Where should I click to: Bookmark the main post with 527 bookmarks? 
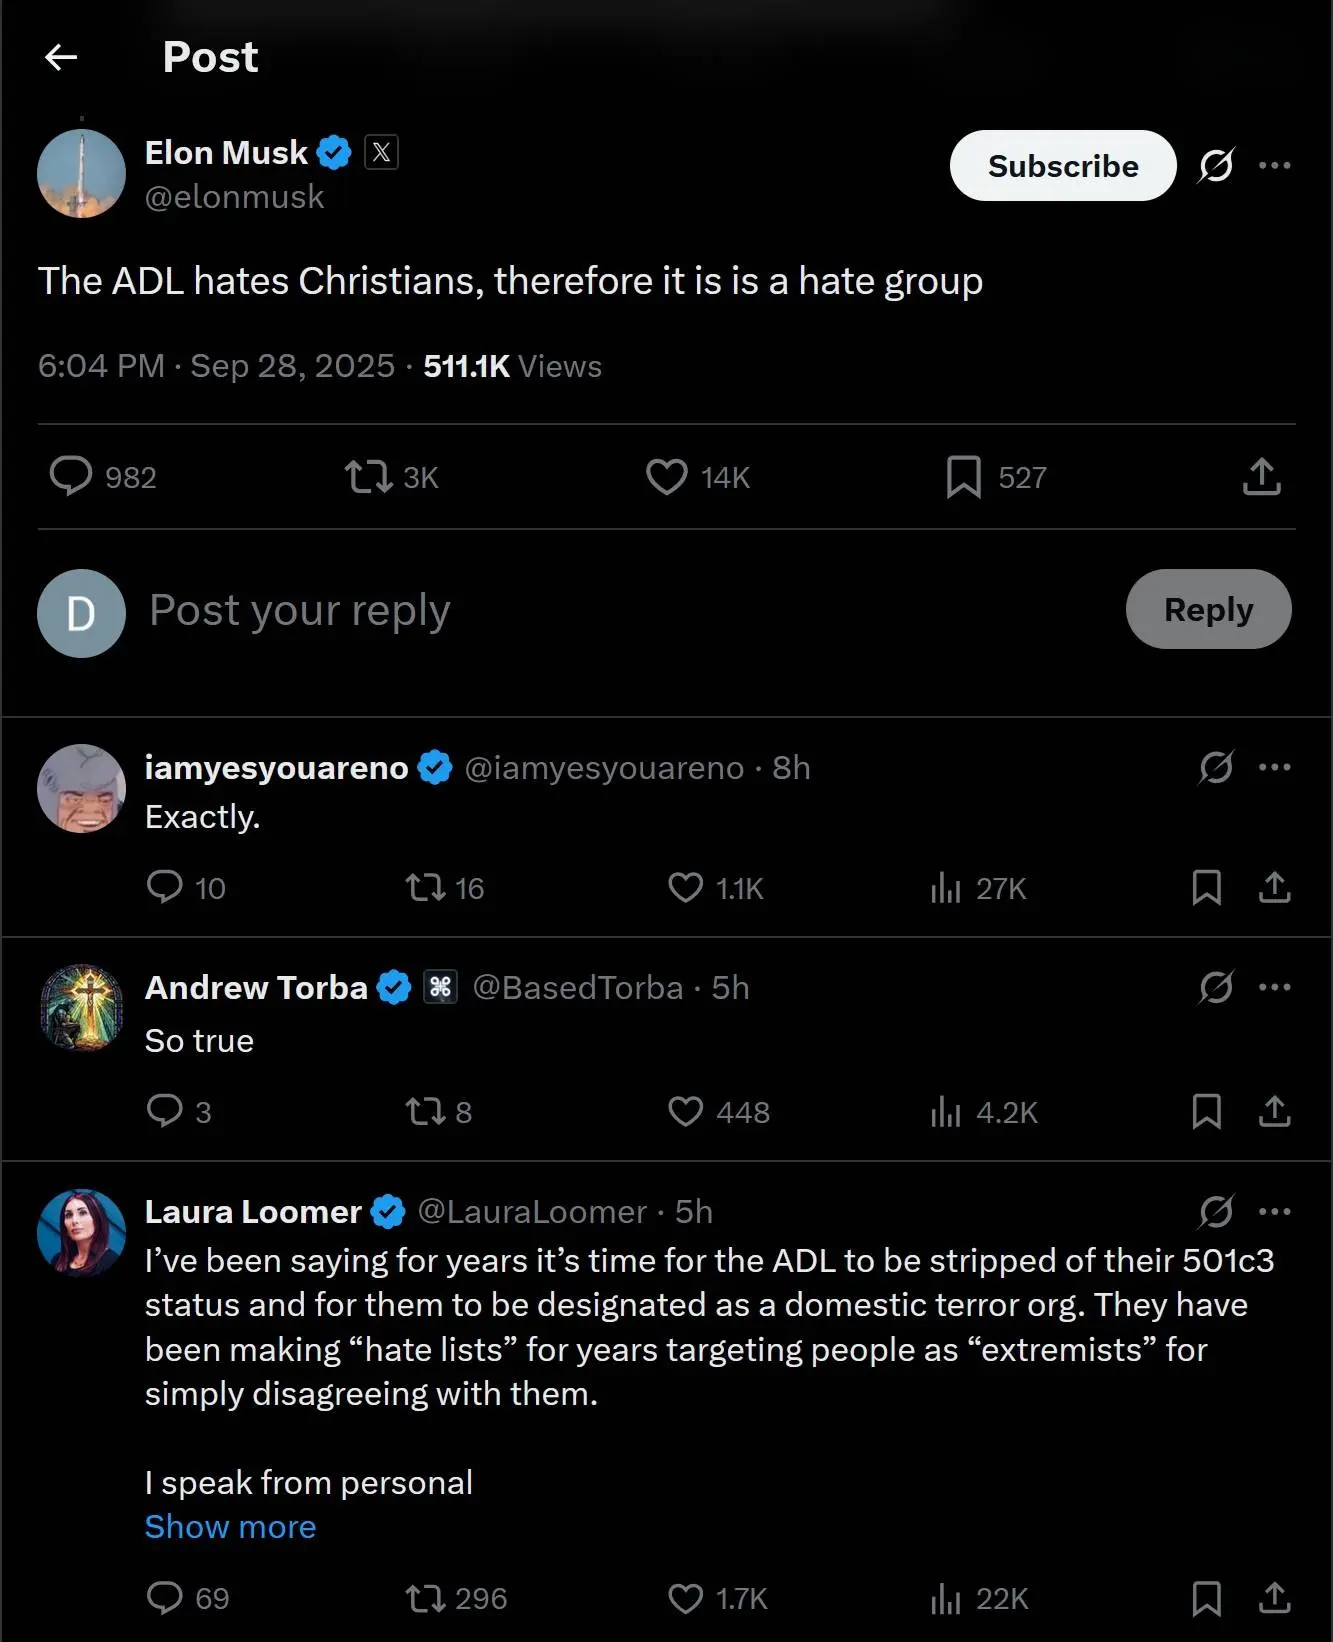point(963,477)
